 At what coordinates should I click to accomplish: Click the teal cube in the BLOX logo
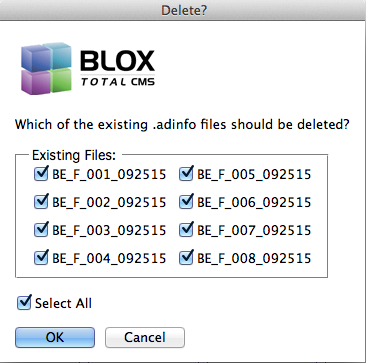point(58,55)
